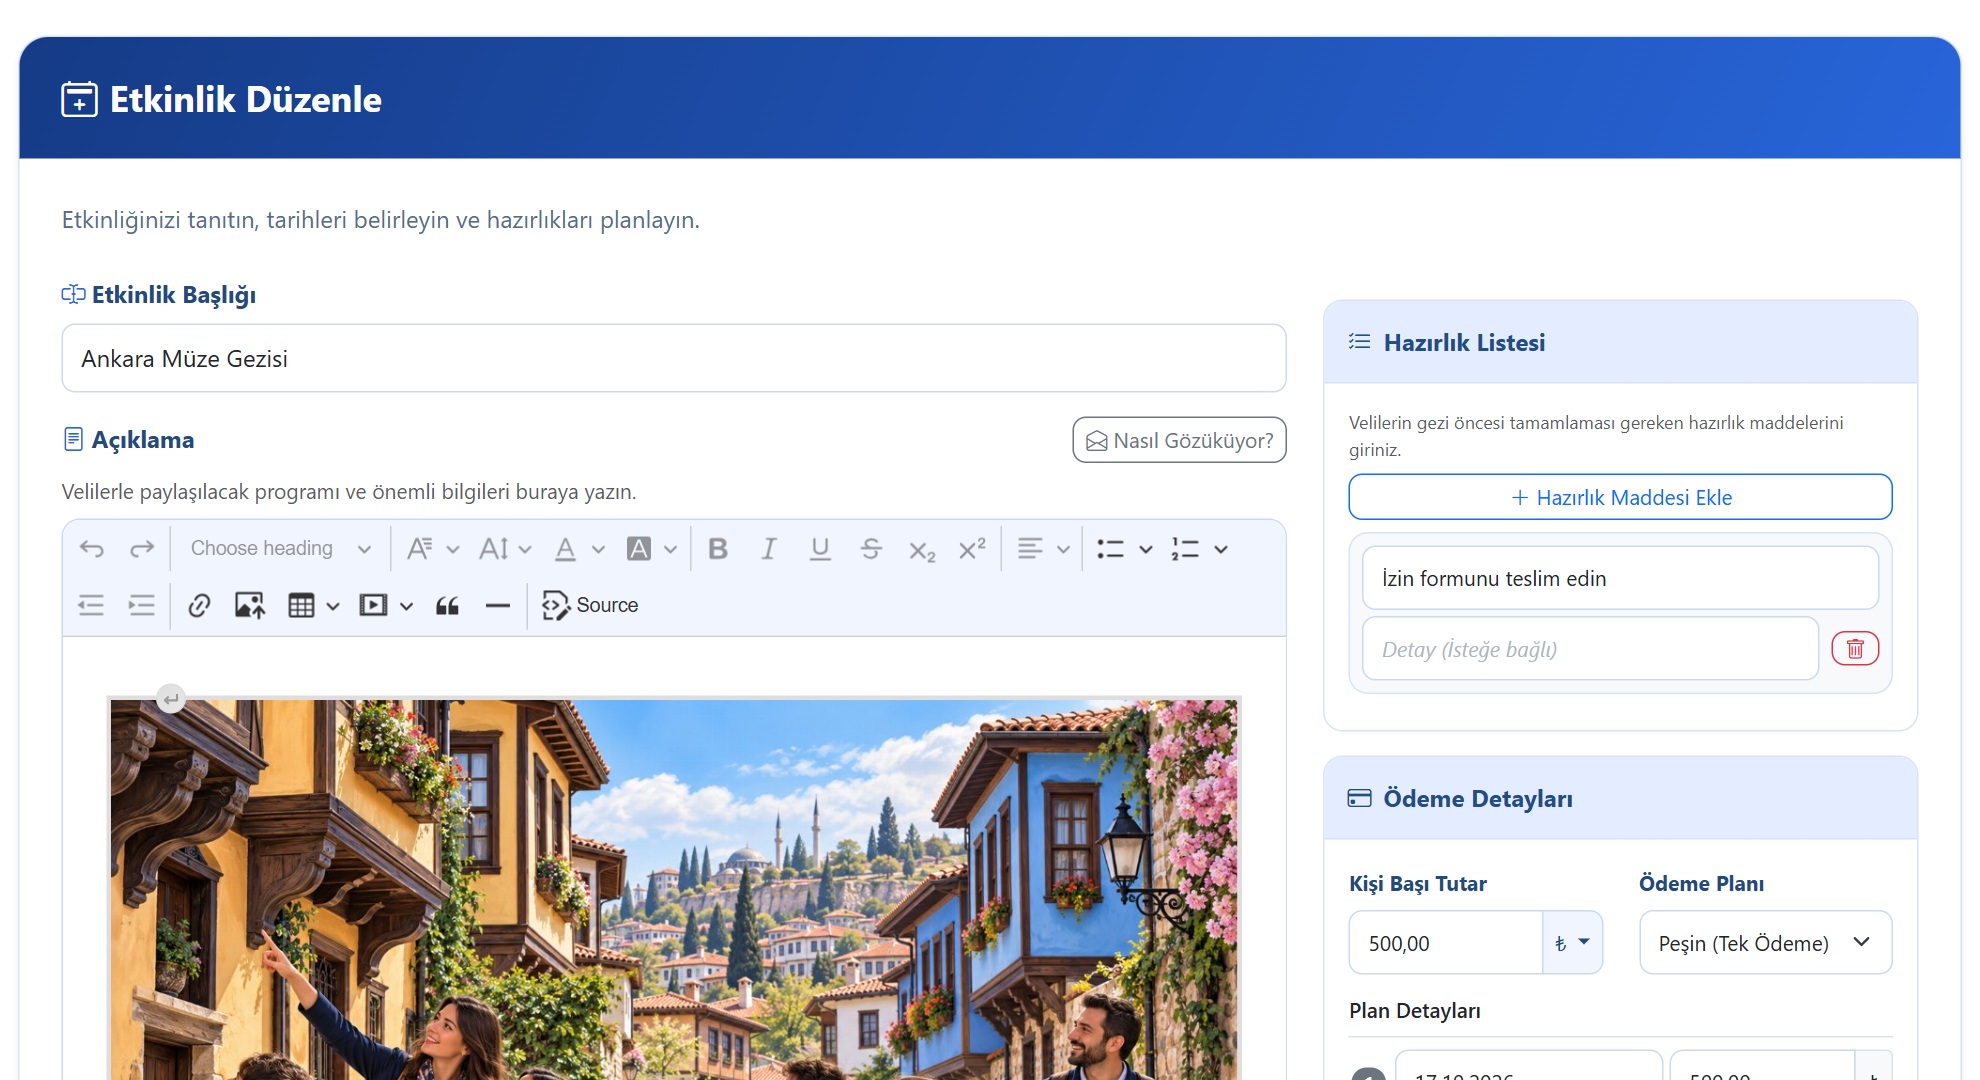The width and height of the screenshot is (1980, 1080).
Task: Open the text alignment dropdown
Action: 1043,549
